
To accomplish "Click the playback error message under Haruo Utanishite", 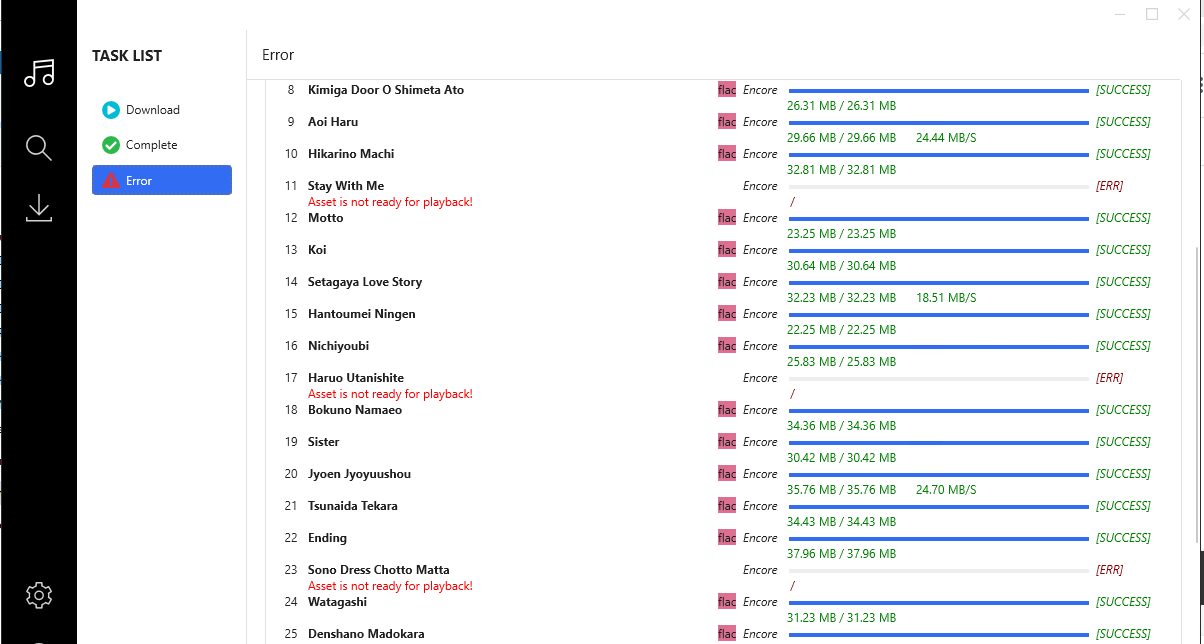I will (390, 393).
